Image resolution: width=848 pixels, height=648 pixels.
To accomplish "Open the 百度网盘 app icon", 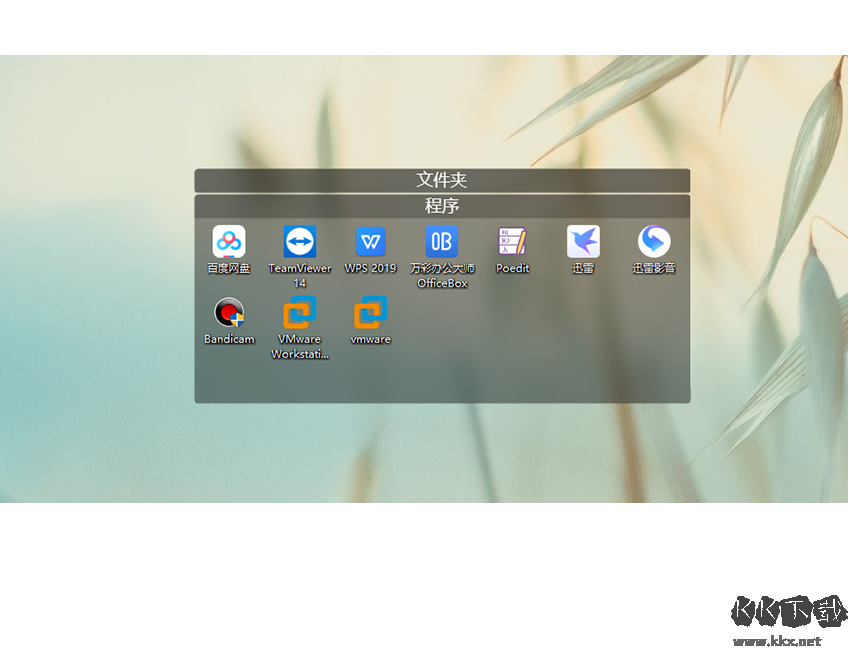I will 229,241.
